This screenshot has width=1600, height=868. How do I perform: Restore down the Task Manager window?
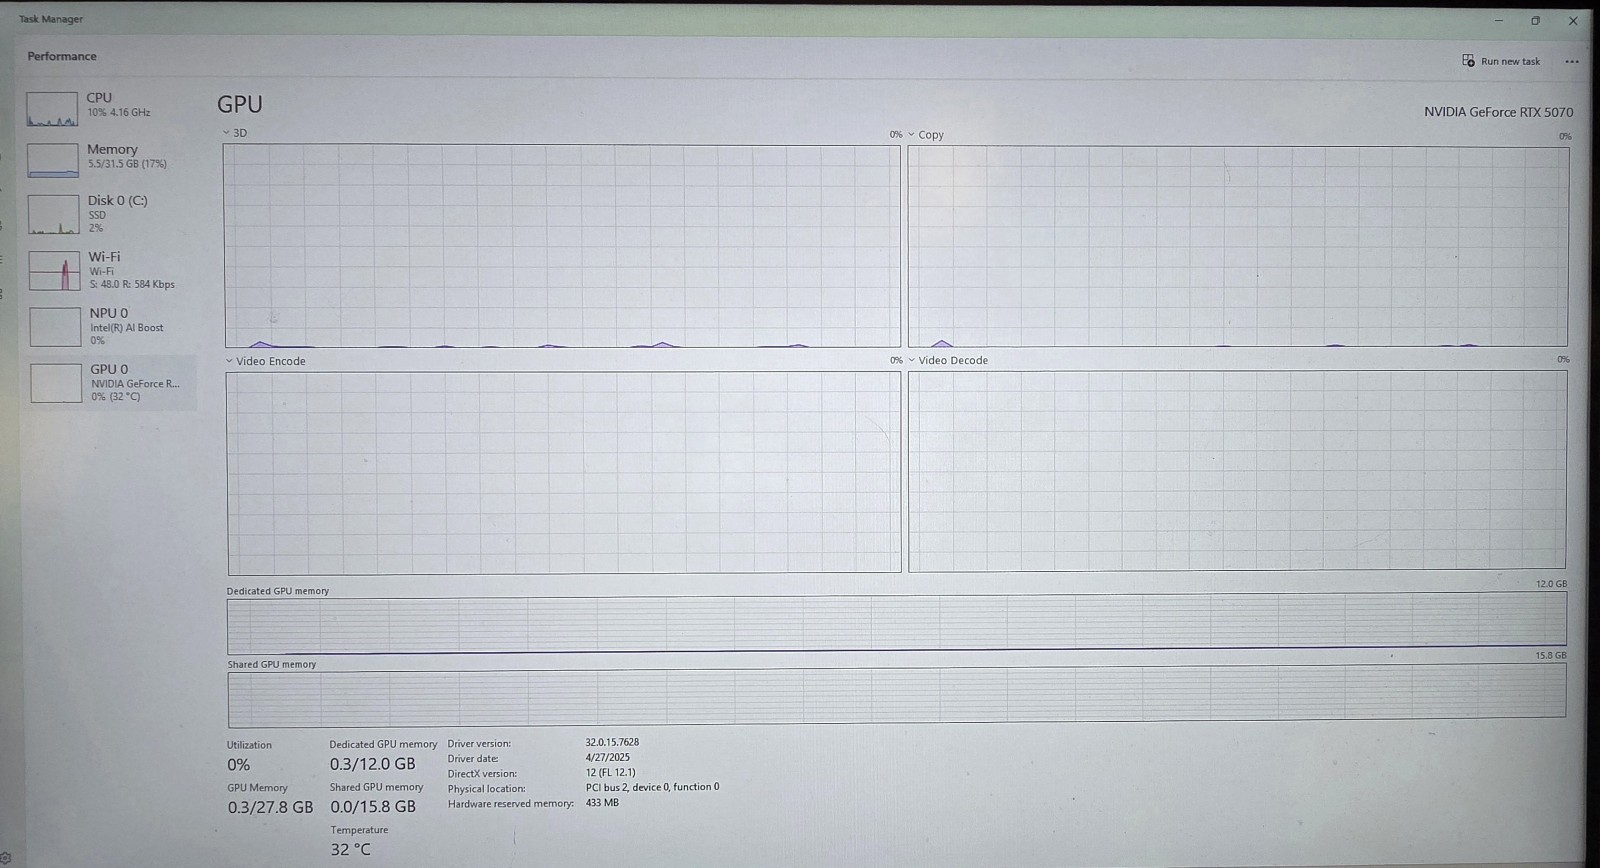point(1536,20)
